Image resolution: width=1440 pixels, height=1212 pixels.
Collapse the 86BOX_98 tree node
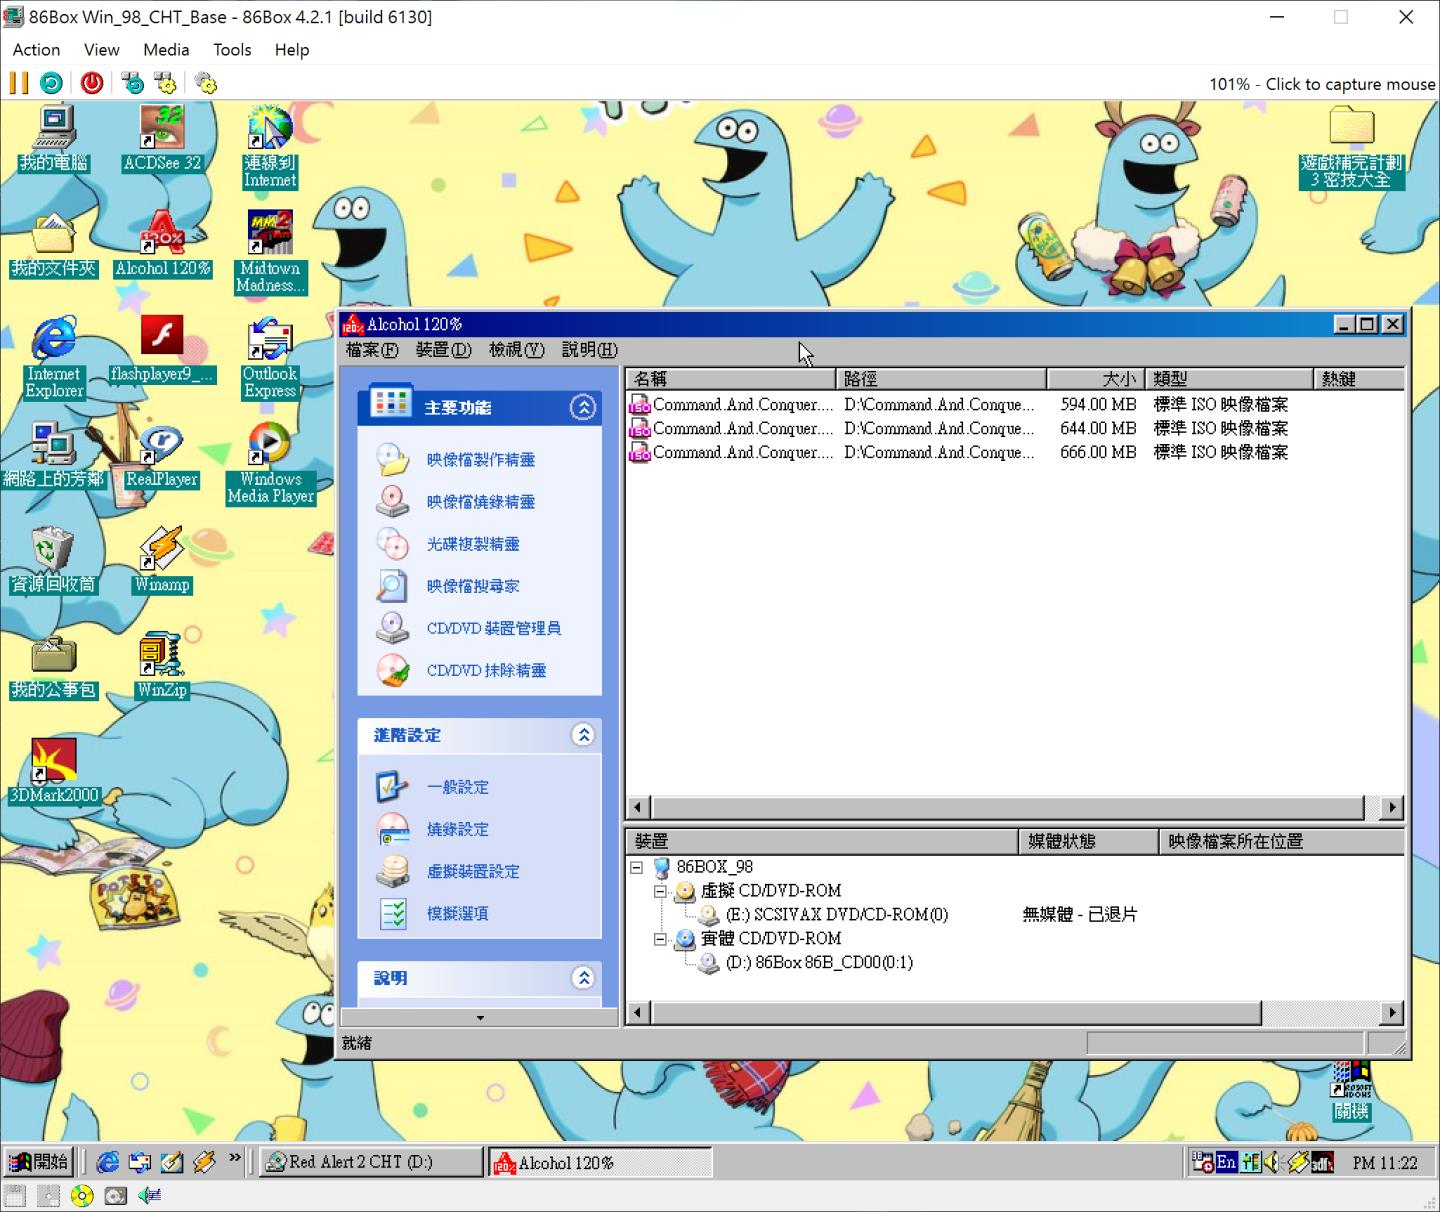pos(636,867)
